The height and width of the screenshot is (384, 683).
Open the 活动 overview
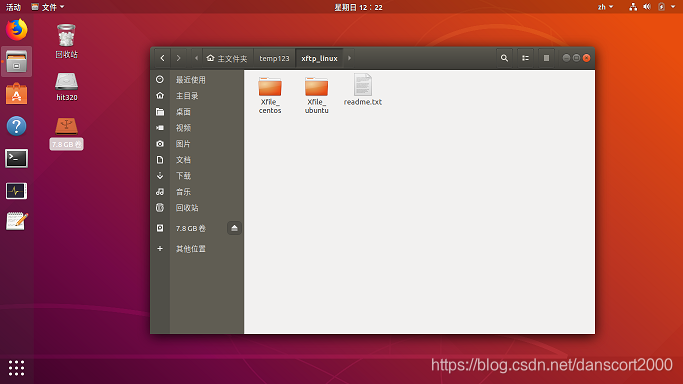point(14,7)
